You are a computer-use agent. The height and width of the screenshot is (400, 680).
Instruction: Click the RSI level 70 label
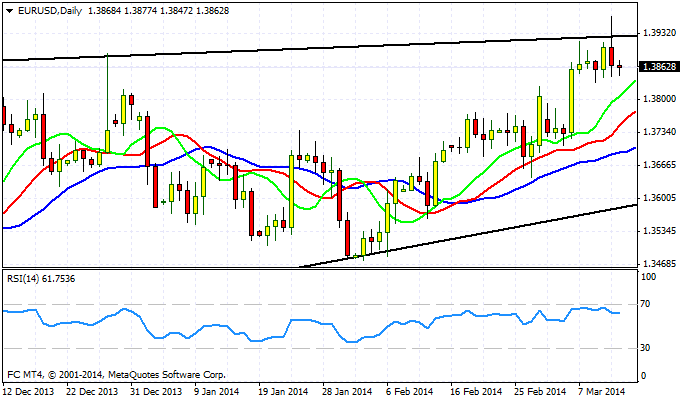pos(645,304)
